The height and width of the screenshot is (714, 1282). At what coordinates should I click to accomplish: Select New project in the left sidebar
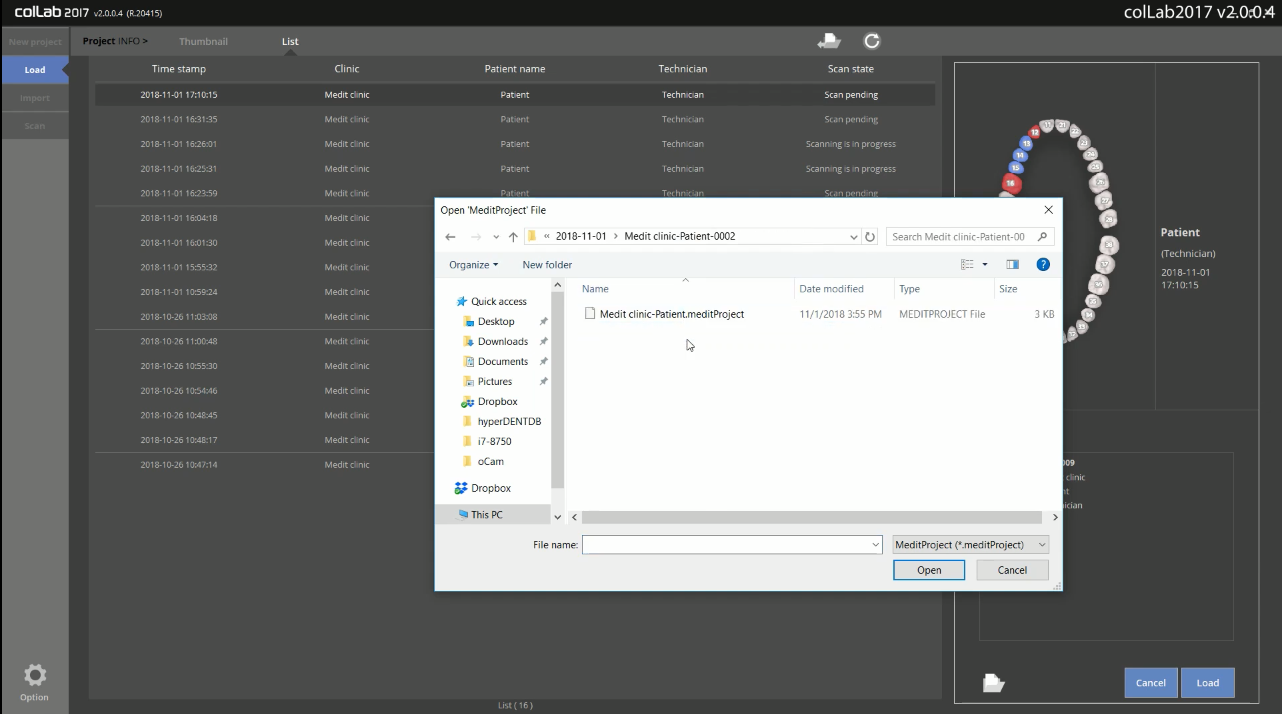35,42
